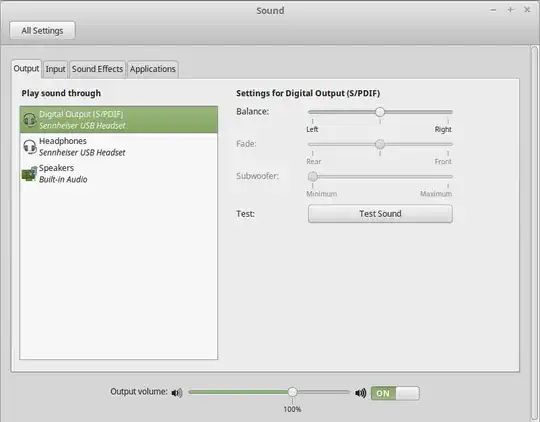Click the 100% volume mark label

point(292,409)
